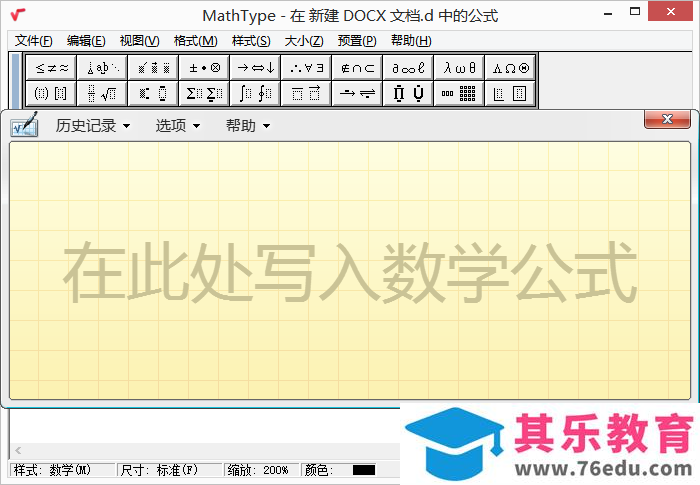The width and height of the screenshot is (700, 485).
Task: Click the 缩放: 200% status field
Action: pos(262,470)
